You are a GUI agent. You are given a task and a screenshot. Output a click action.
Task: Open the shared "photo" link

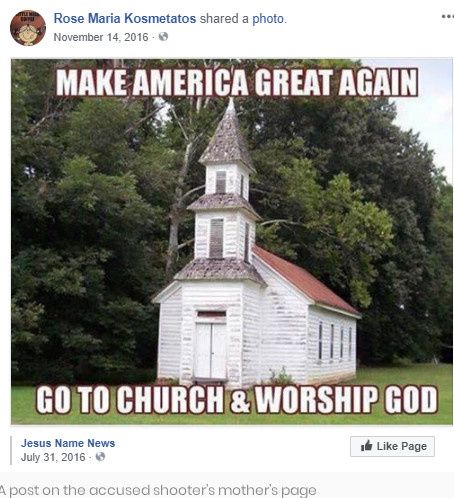[x=268, y=19]
